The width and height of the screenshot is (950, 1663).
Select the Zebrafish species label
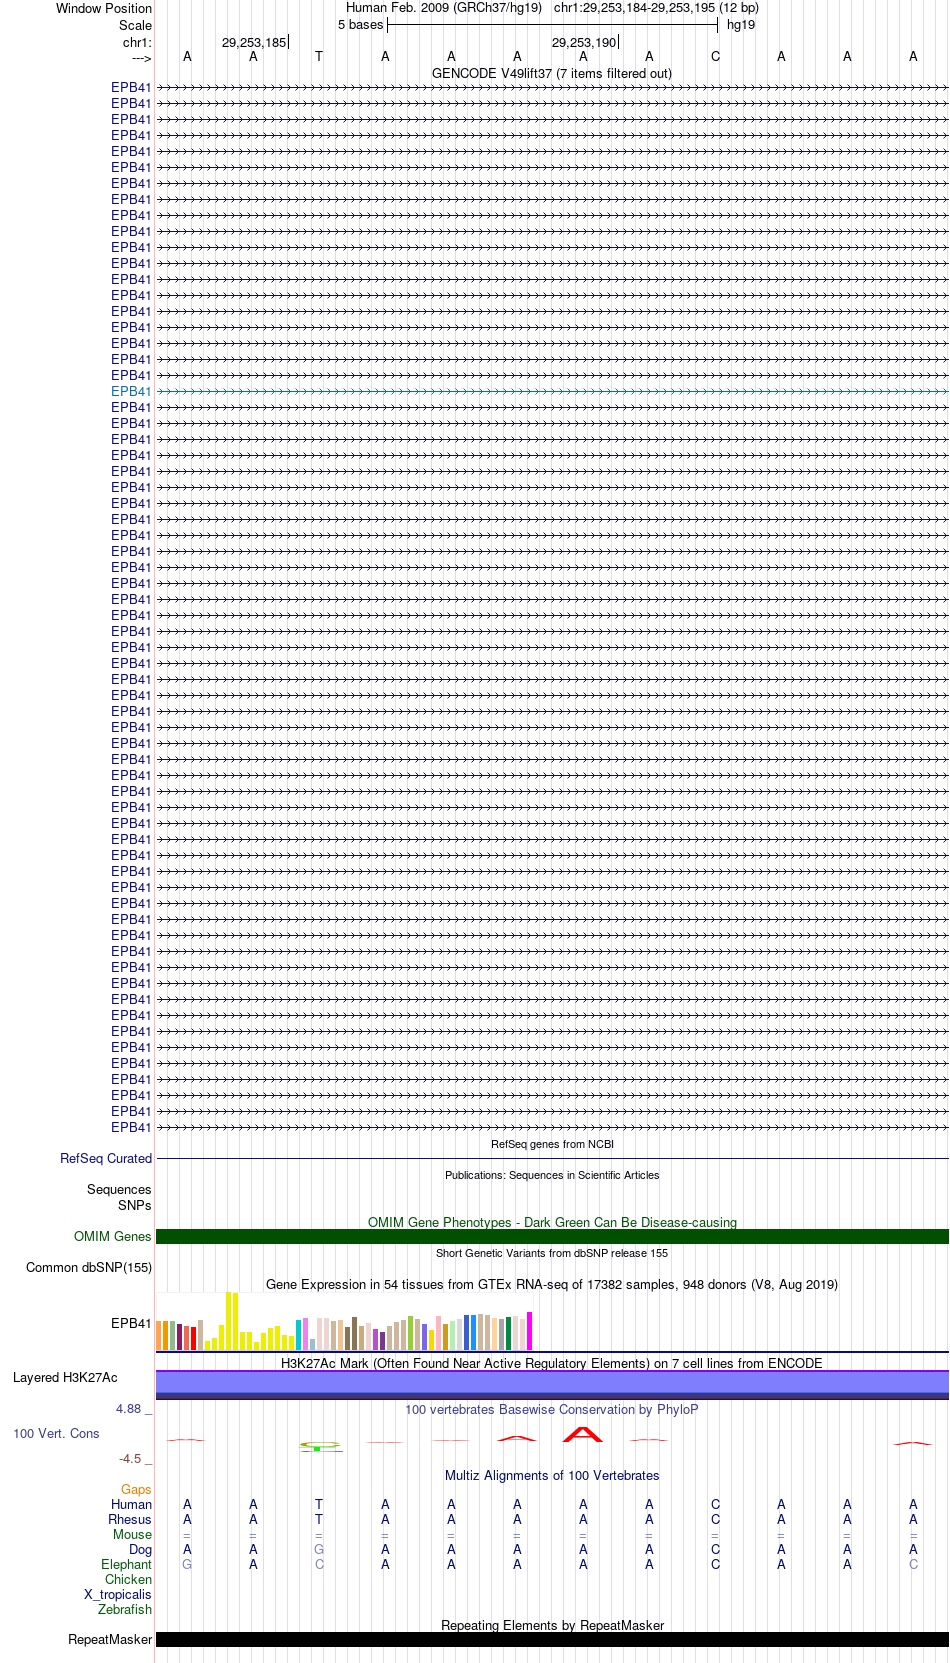coord(125,1609)
